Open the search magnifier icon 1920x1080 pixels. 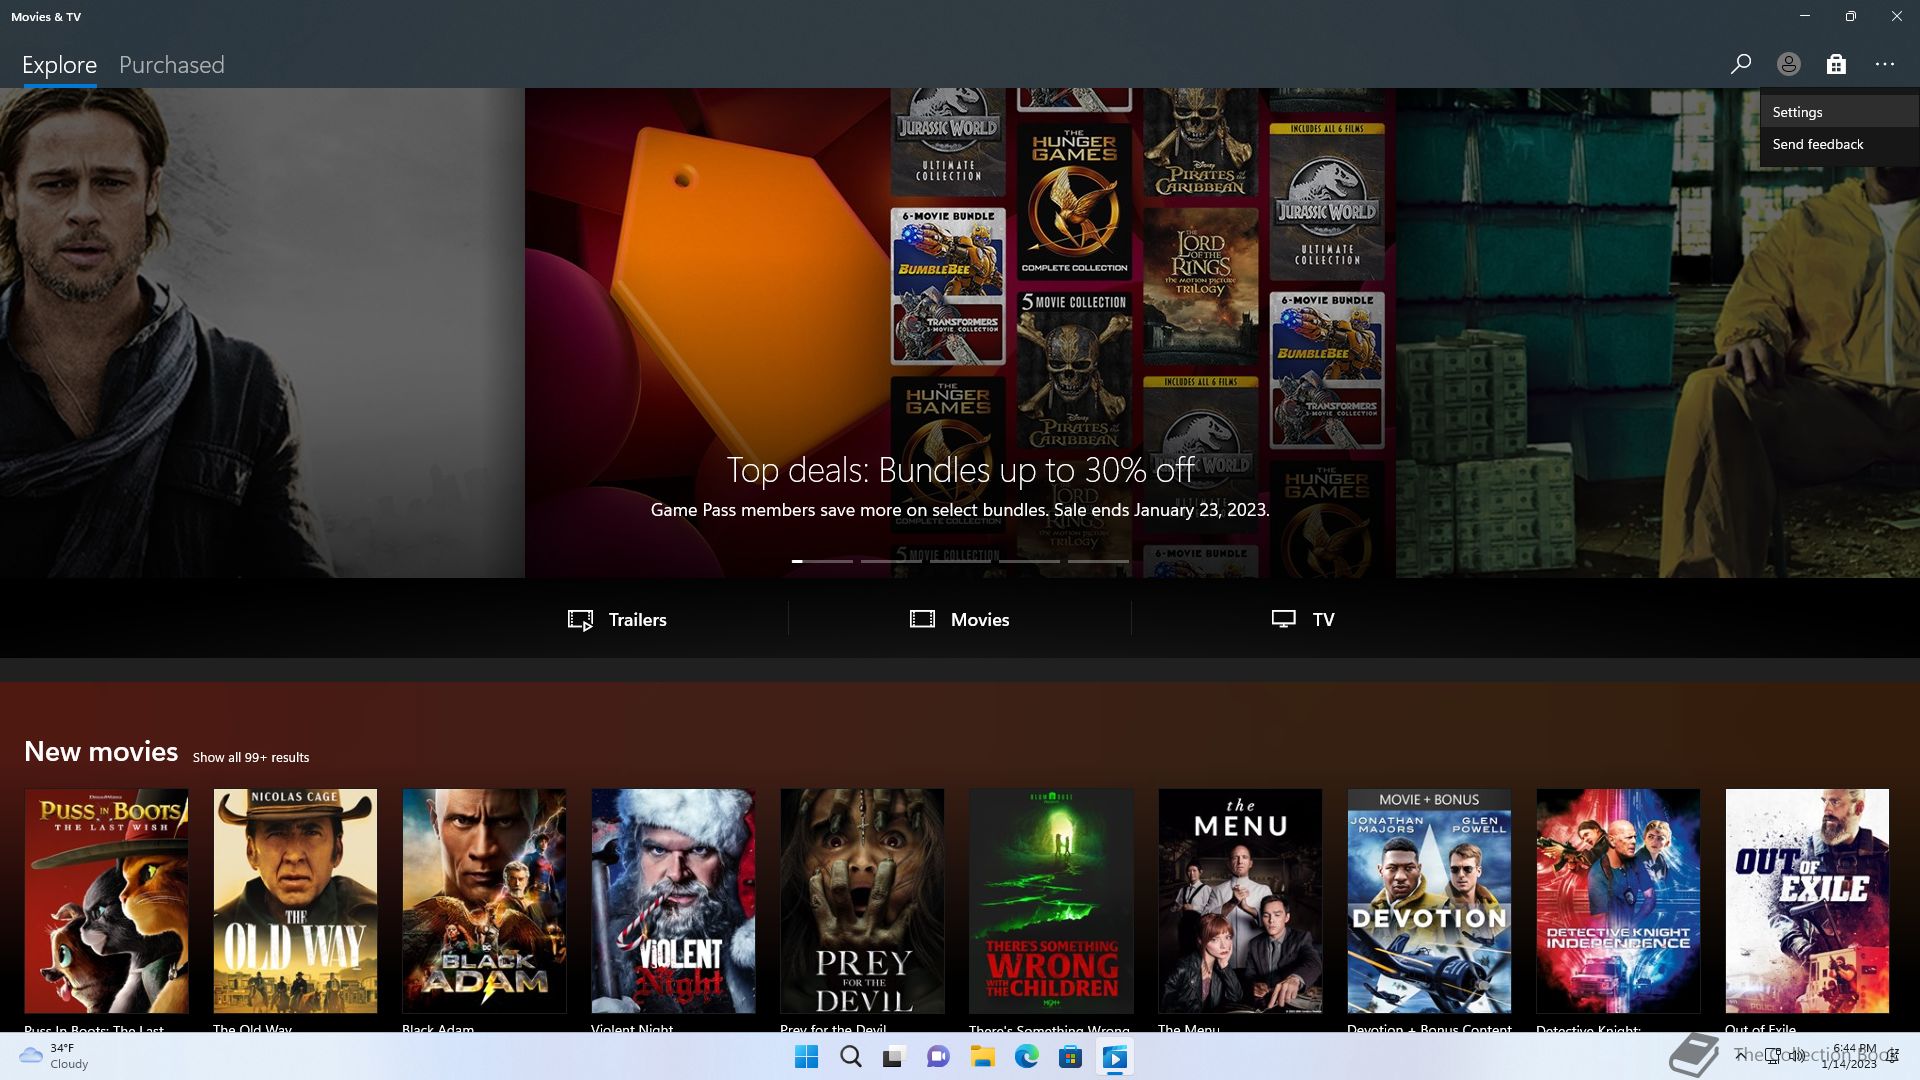(1740, 64)
